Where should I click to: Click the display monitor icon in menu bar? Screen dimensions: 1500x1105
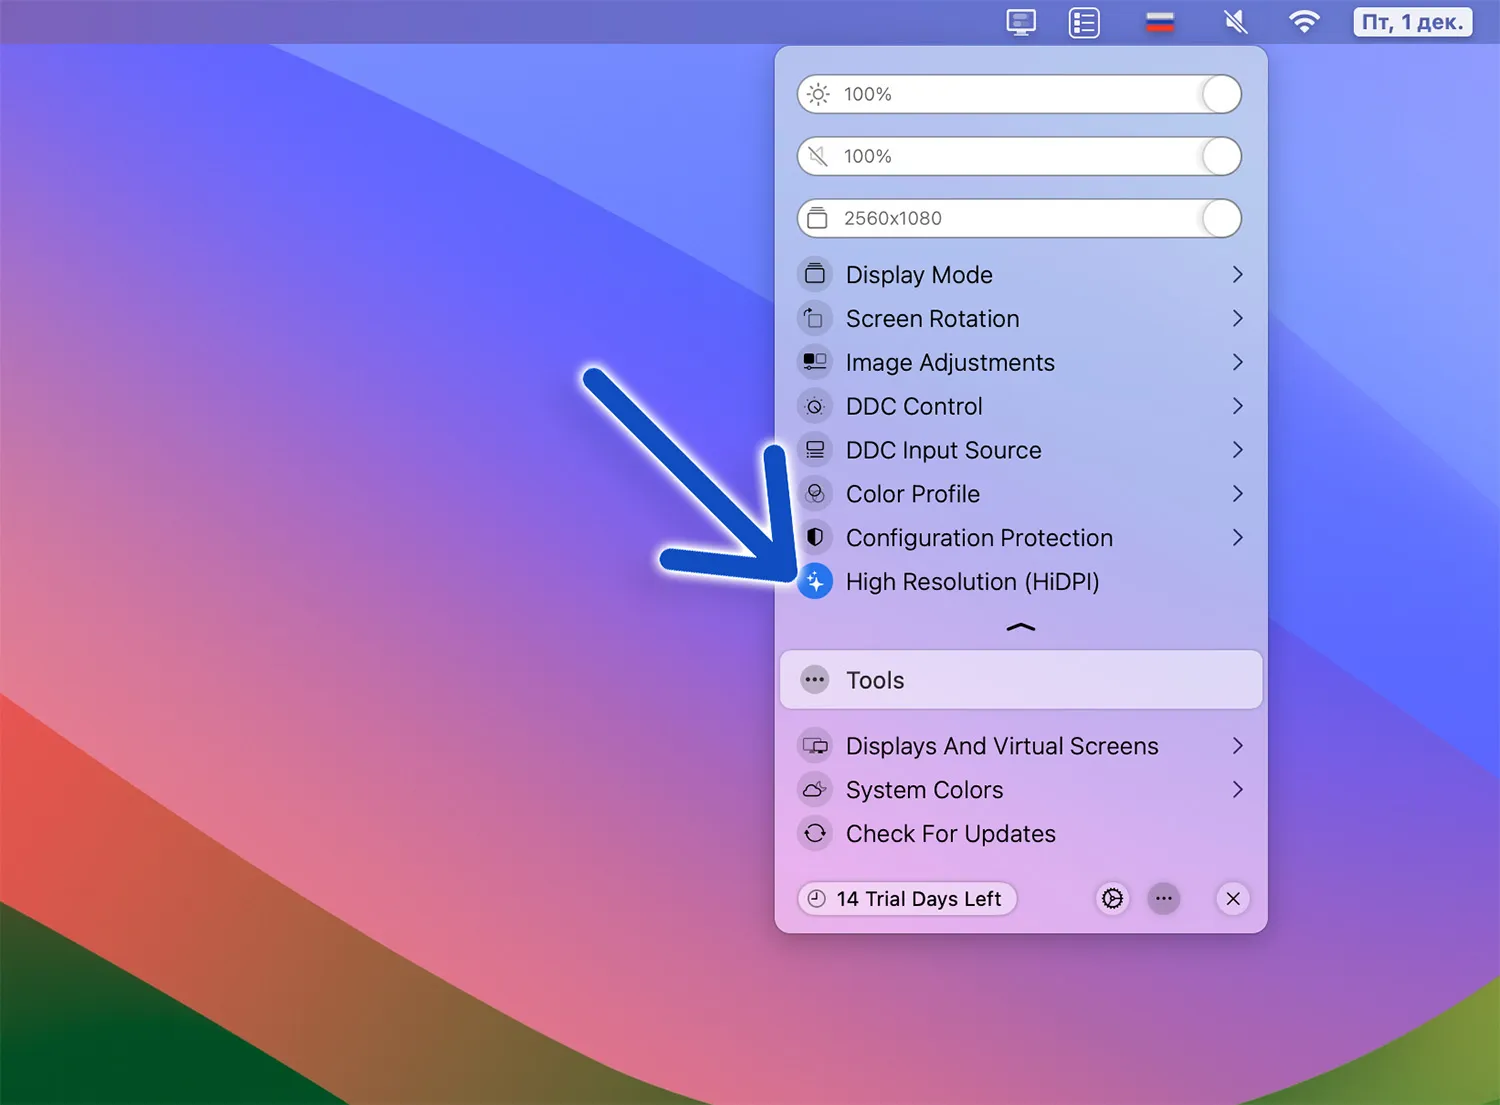1021,22
